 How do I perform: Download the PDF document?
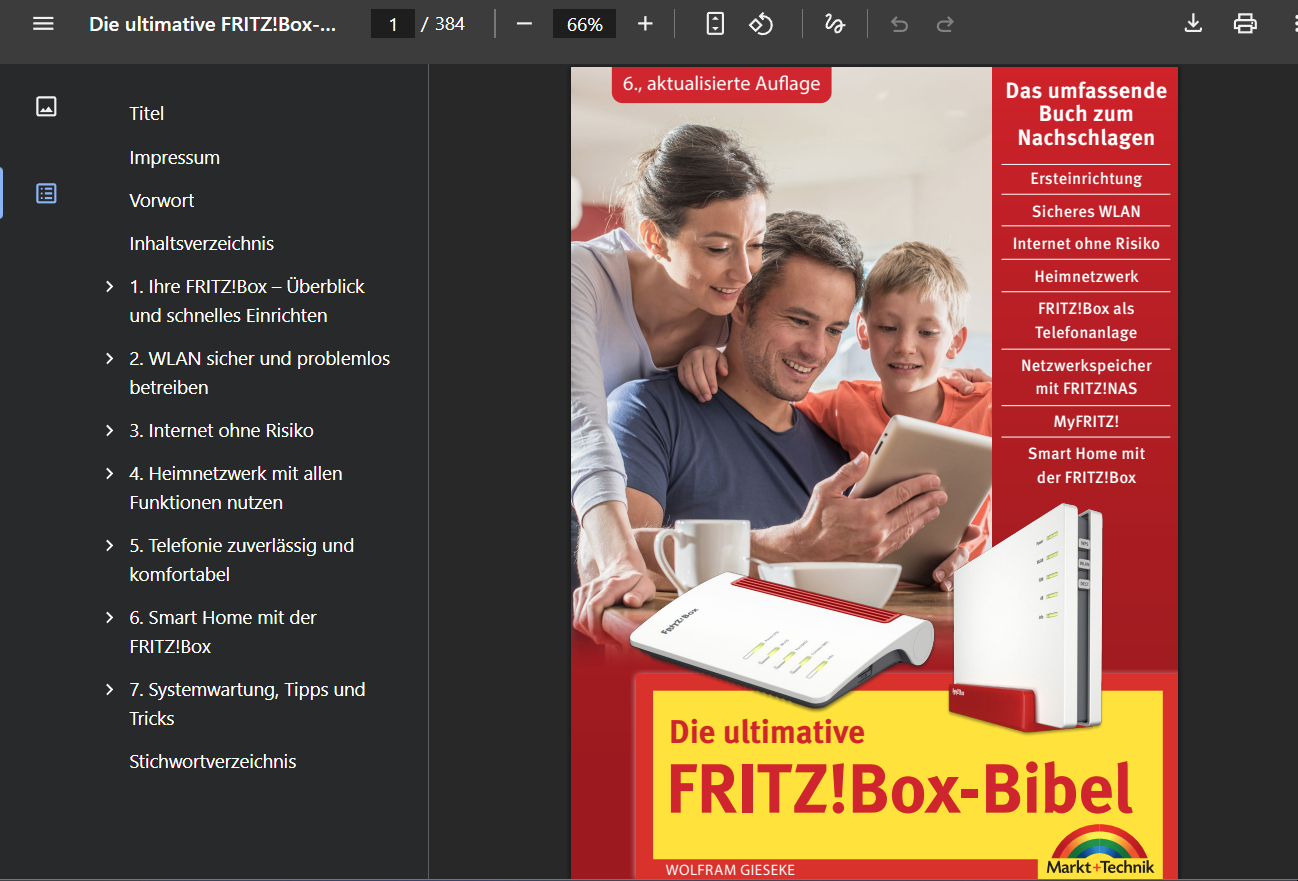click(x=1193, y=23)
